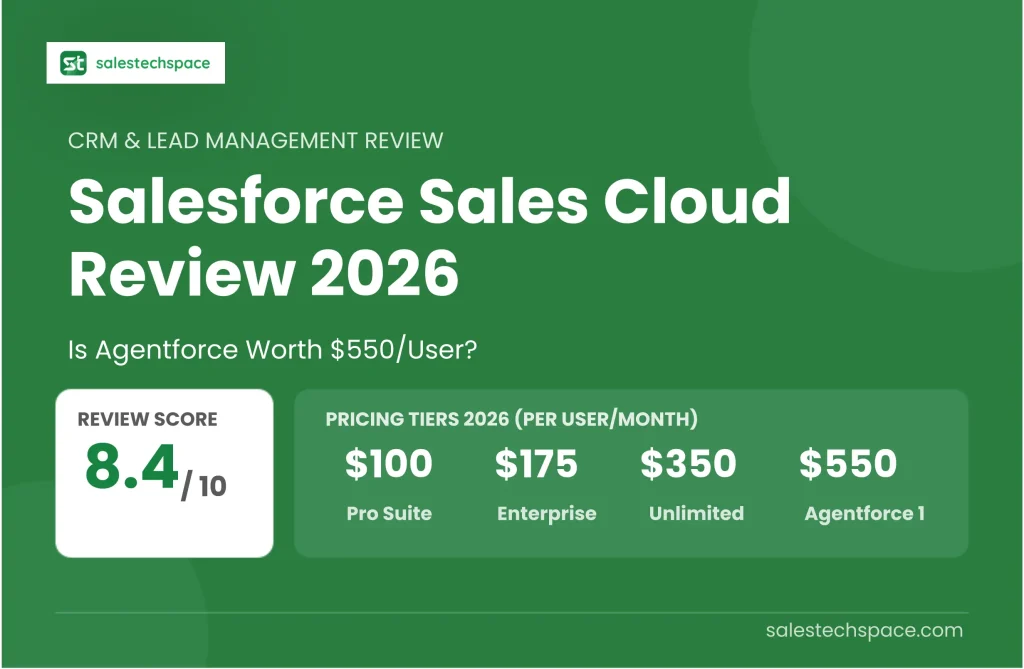This screenshot has width=1024, height=669.
Task: Click the $175 price
Action: click(x=536, y=463)
